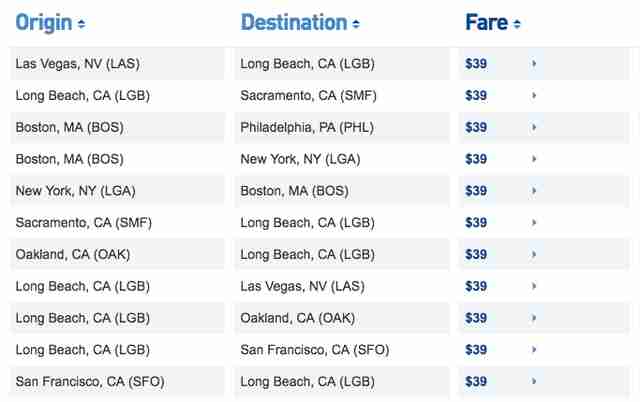Expand Sacramento to Long Beach fare arrow

533,222
